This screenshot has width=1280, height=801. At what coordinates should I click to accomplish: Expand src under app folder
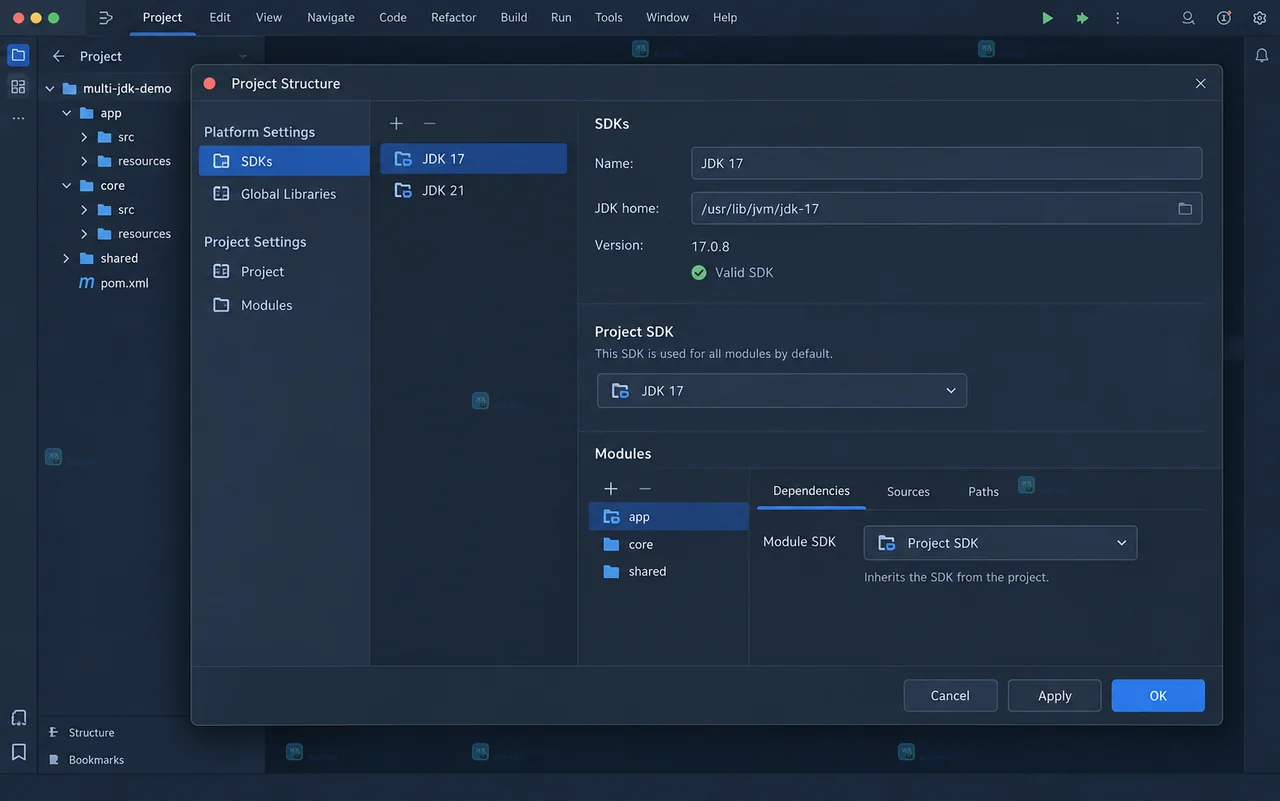[84, 137]
